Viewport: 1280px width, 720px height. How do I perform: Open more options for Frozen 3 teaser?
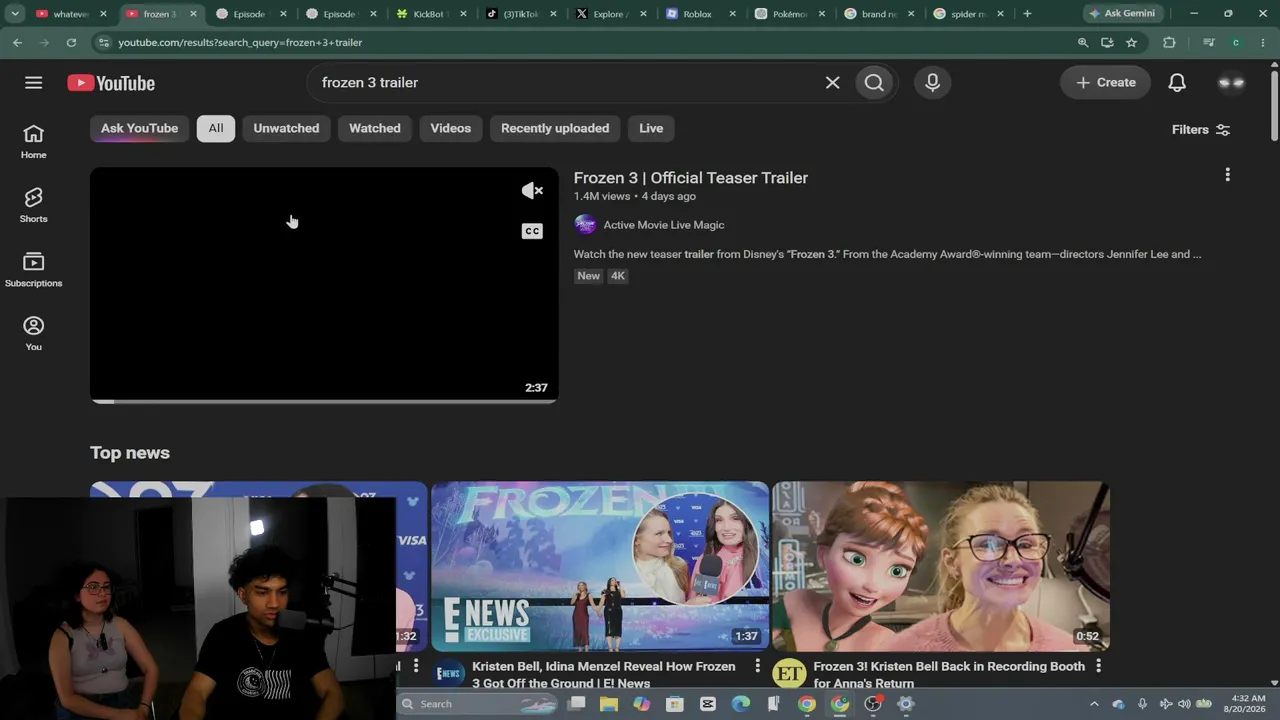click(1227, 175)
